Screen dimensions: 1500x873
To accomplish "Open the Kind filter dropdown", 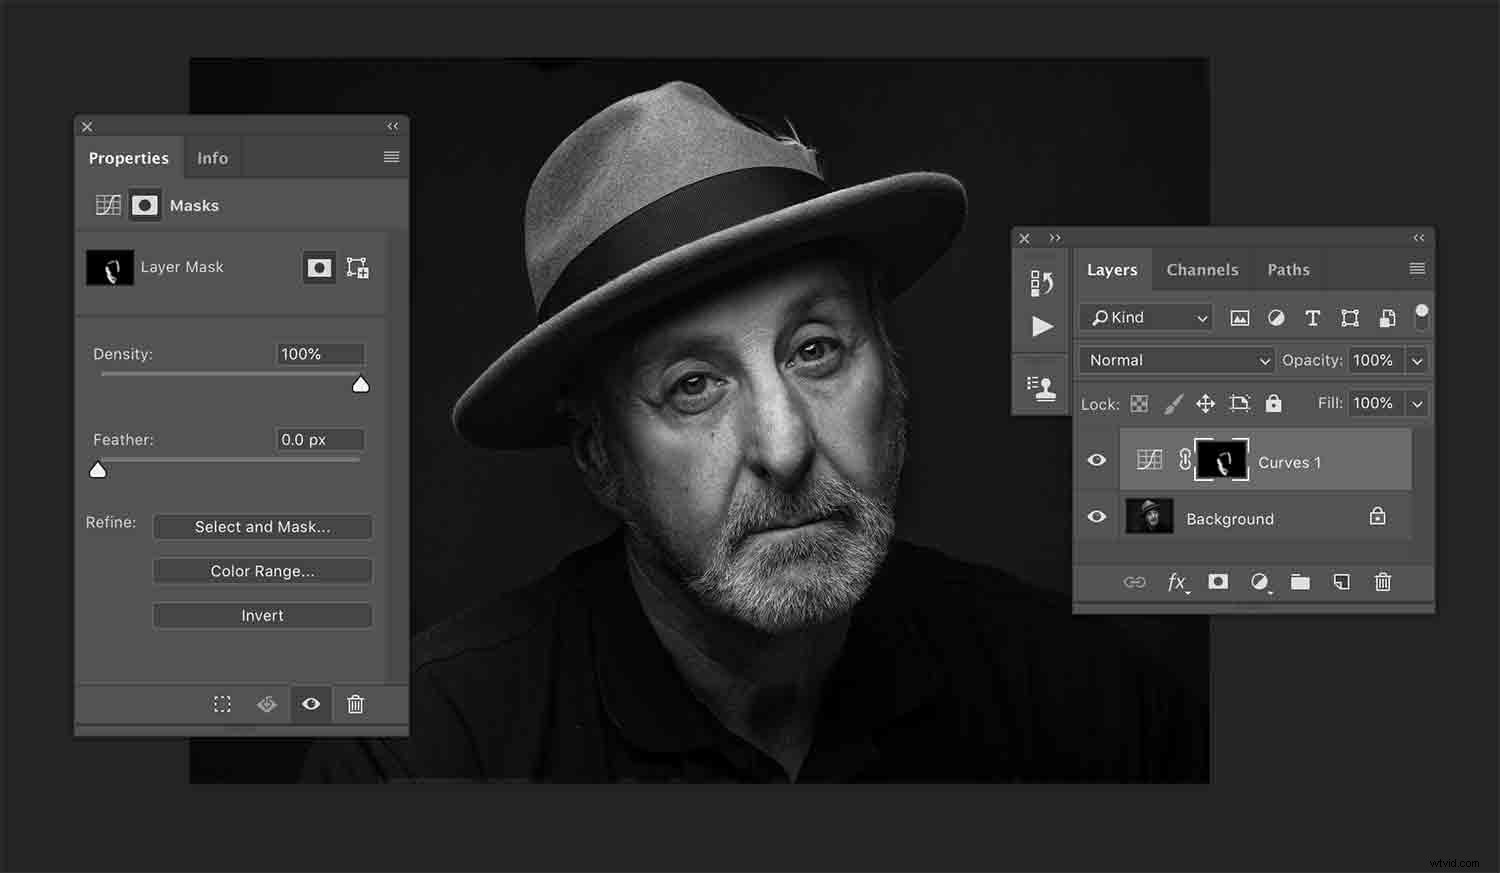I will pyautogui.click(x=1144, y=317).
